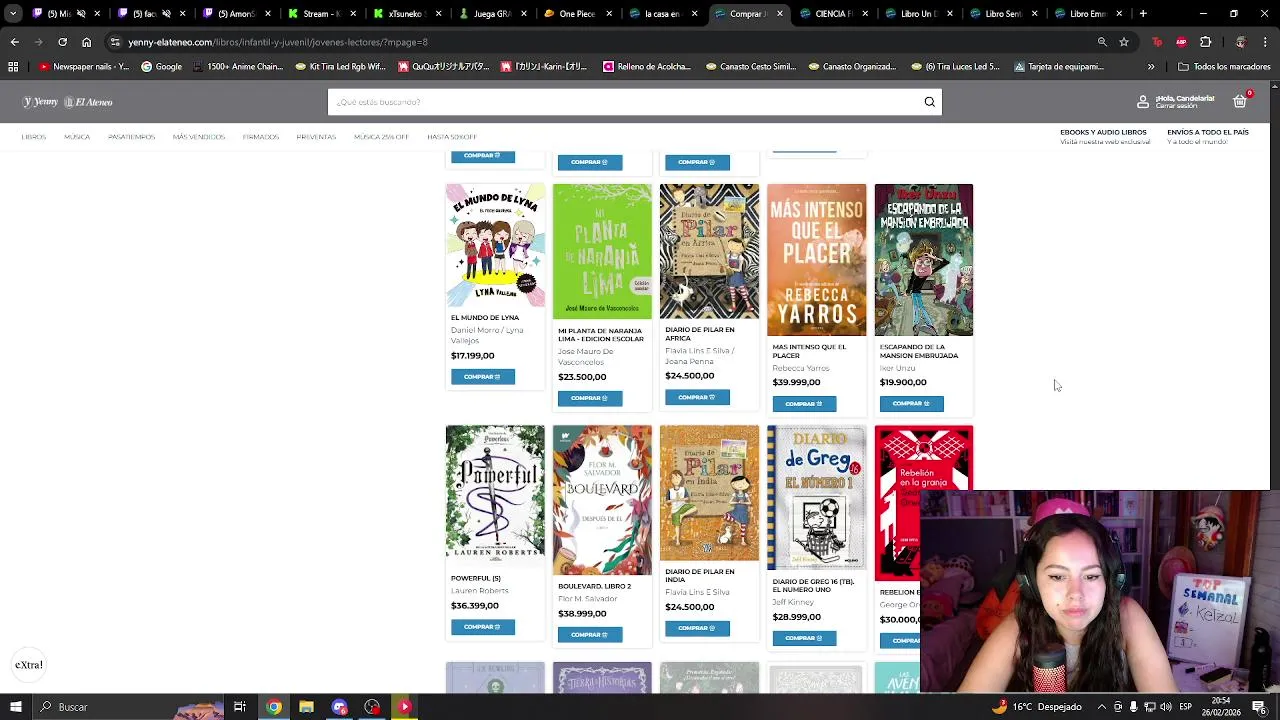Image resolution: width=1280 pixels, height=720 pixels.
Task: Open the MÁS VENDIDOS menu
Action: pyautogui.click(x=198, y=137)
